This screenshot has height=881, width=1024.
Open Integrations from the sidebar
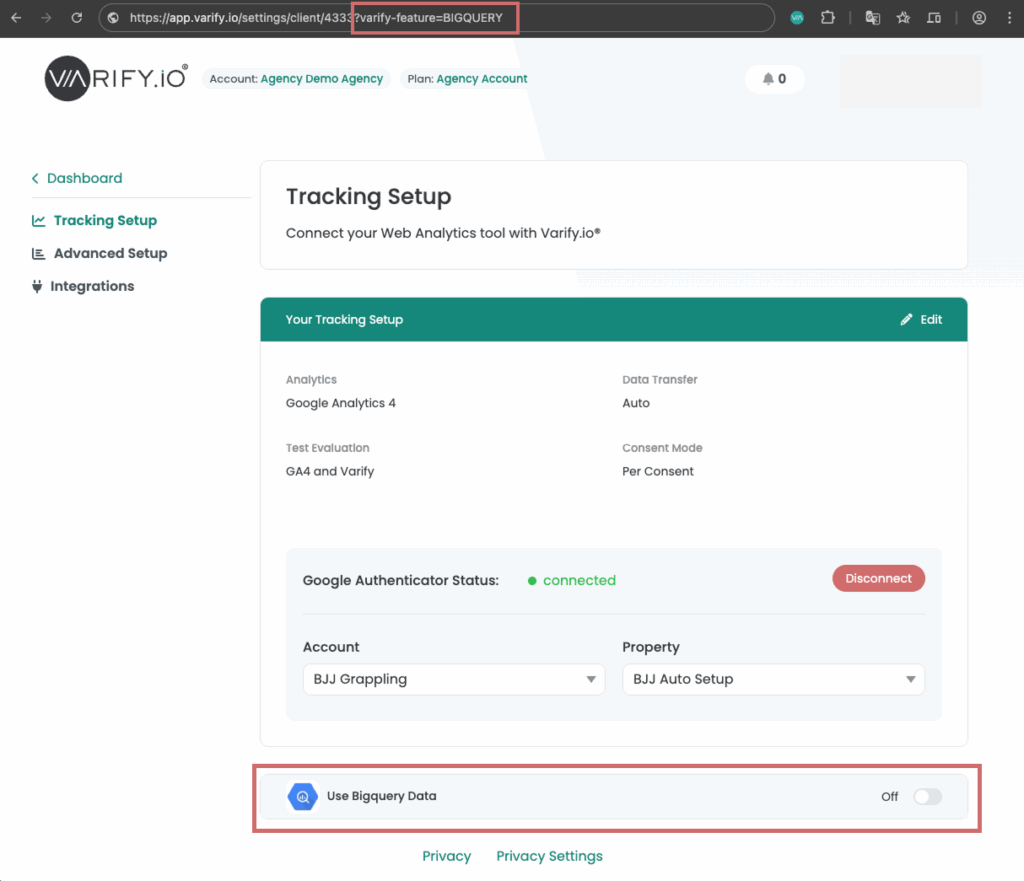93,287
